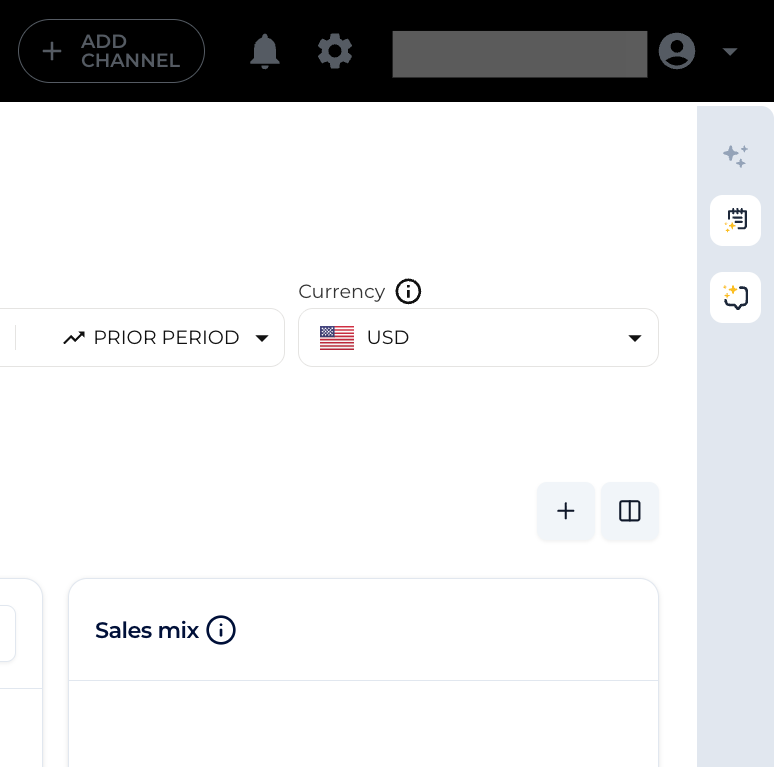The width and height of the screenshot is (774, 767).
Task: Click the plus sign in Add Channel
Action: coord(52,51)
